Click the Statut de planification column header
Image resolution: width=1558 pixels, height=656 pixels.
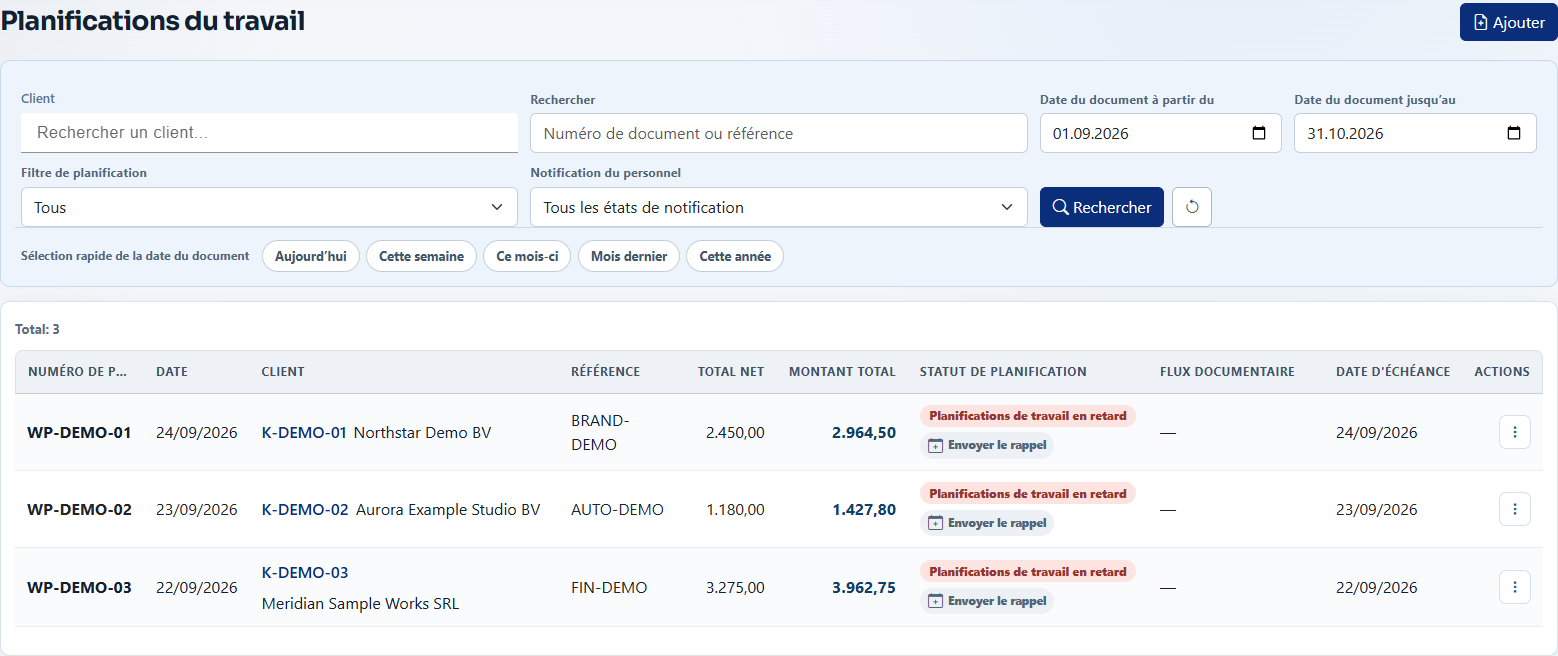(1003, 371)
